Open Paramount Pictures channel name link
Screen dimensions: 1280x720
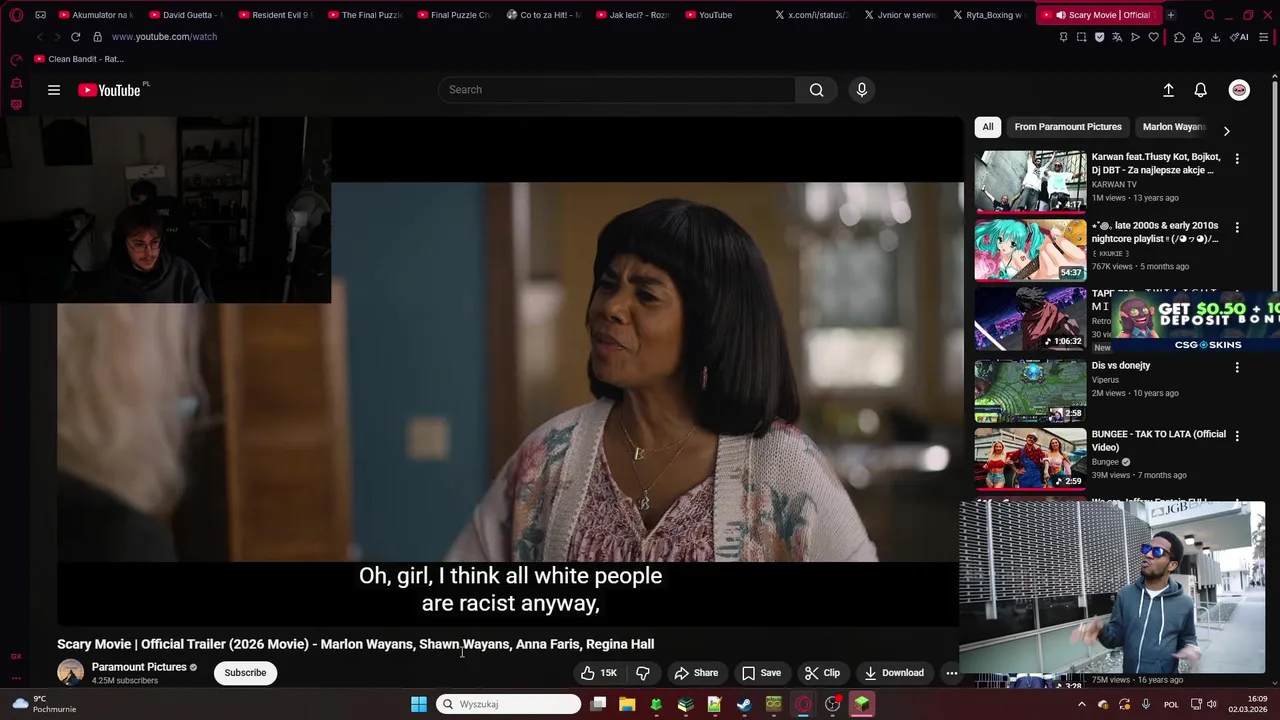tap(139, 667)
